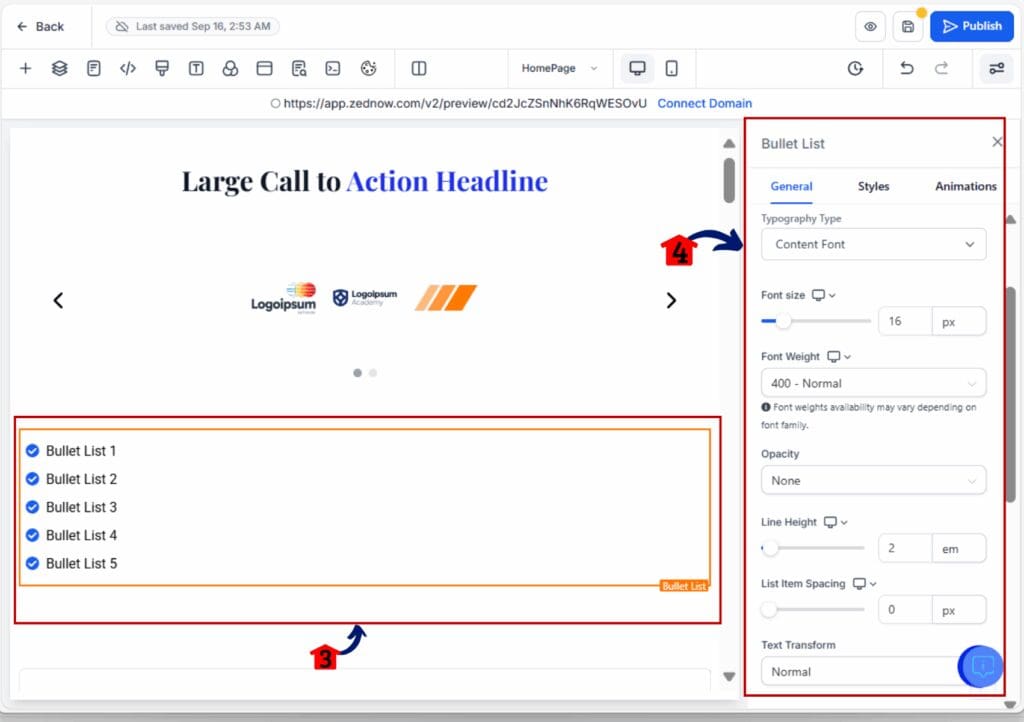Click the add element plus icon

(26, 69)
